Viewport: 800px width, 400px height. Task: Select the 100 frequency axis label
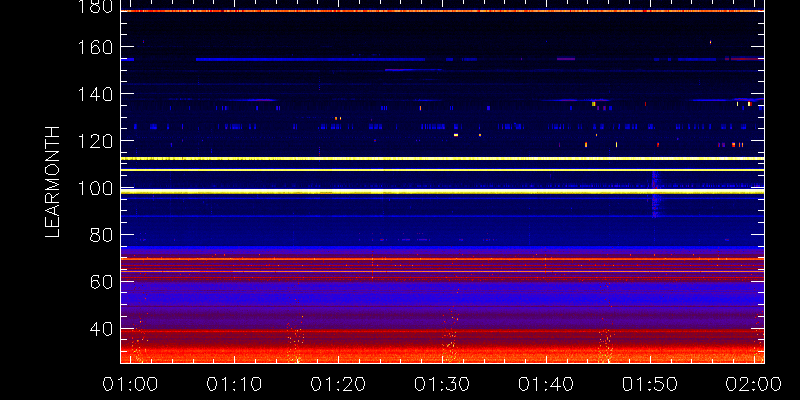[x=95, y=188]
